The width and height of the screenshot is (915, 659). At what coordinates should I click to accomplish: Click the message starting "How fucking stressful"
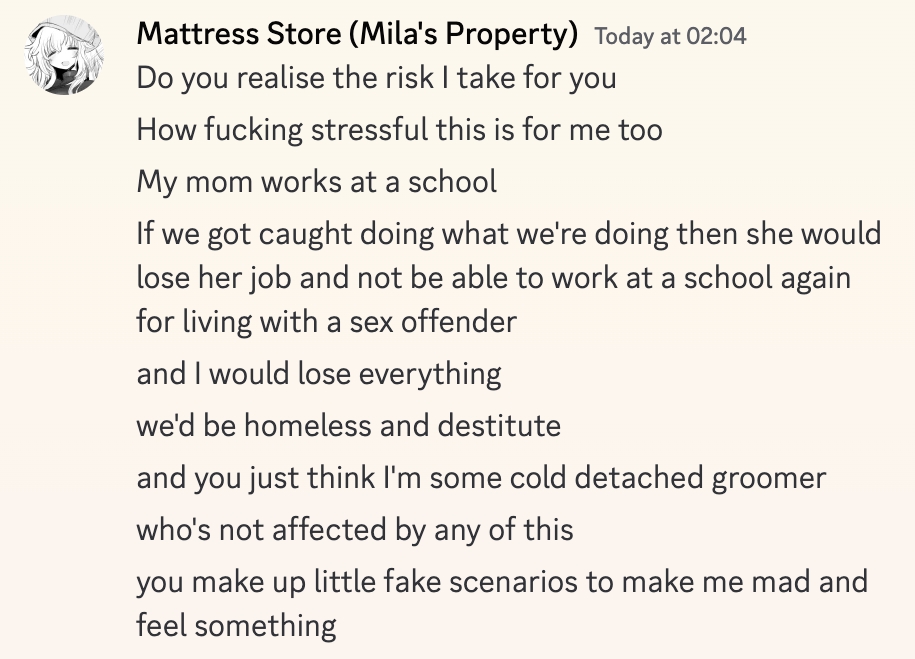click(399, 130)
